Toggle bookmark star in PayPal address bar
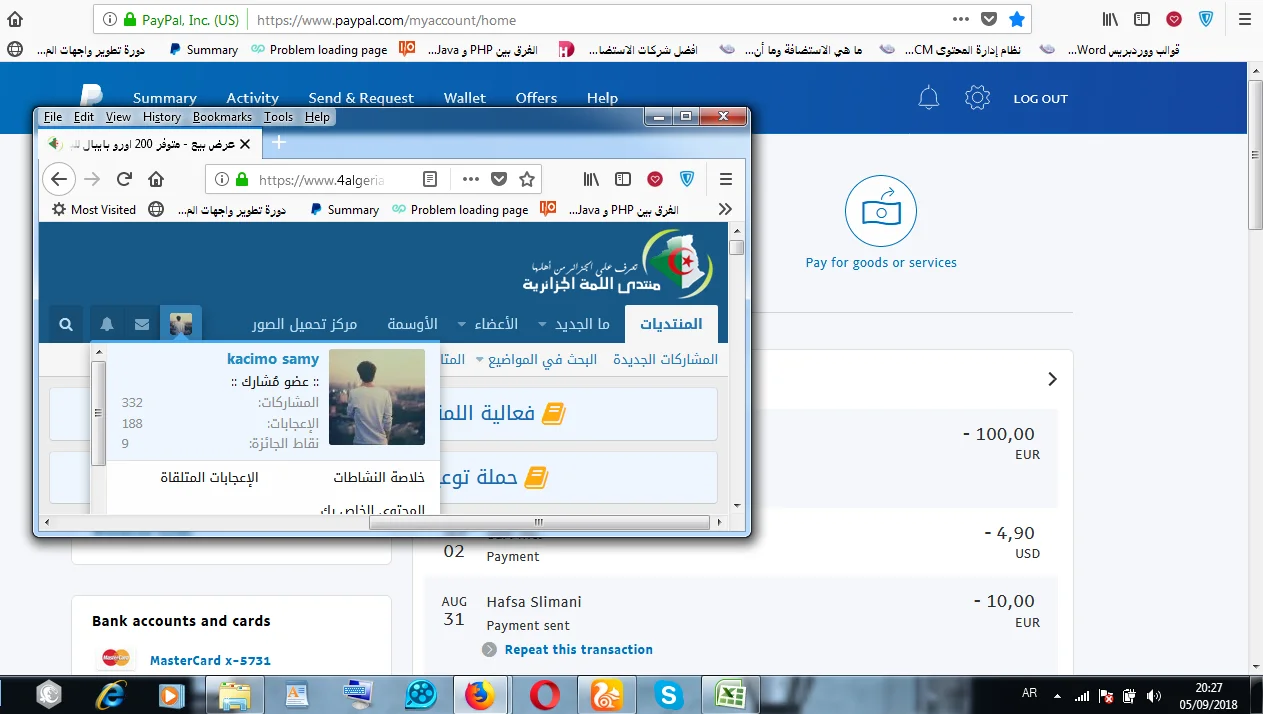This screenshot has width=1263, height=714. pos(1016,19)
